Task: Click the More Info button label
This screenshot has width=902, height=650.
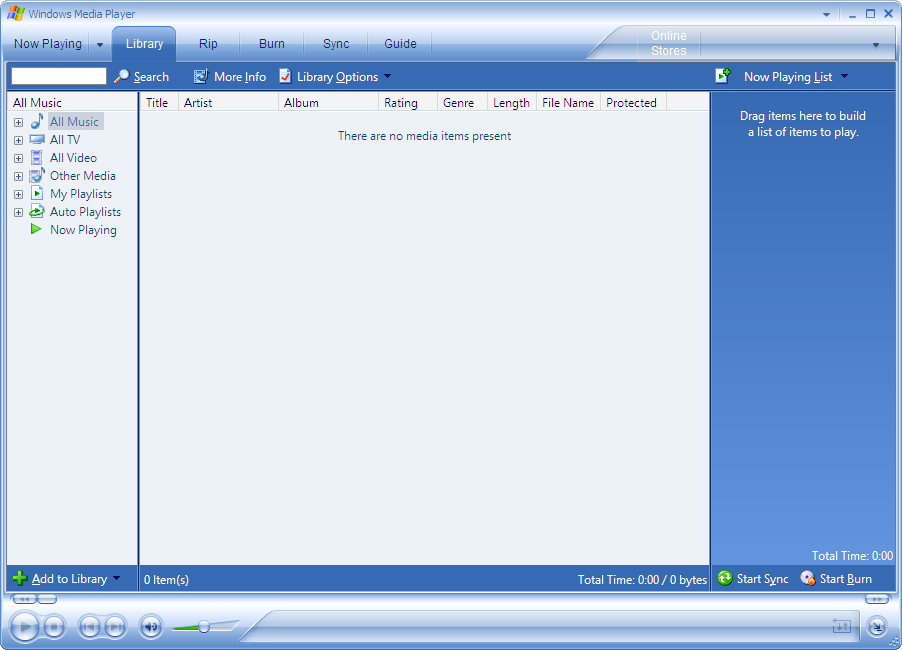Action: (240, 77)
